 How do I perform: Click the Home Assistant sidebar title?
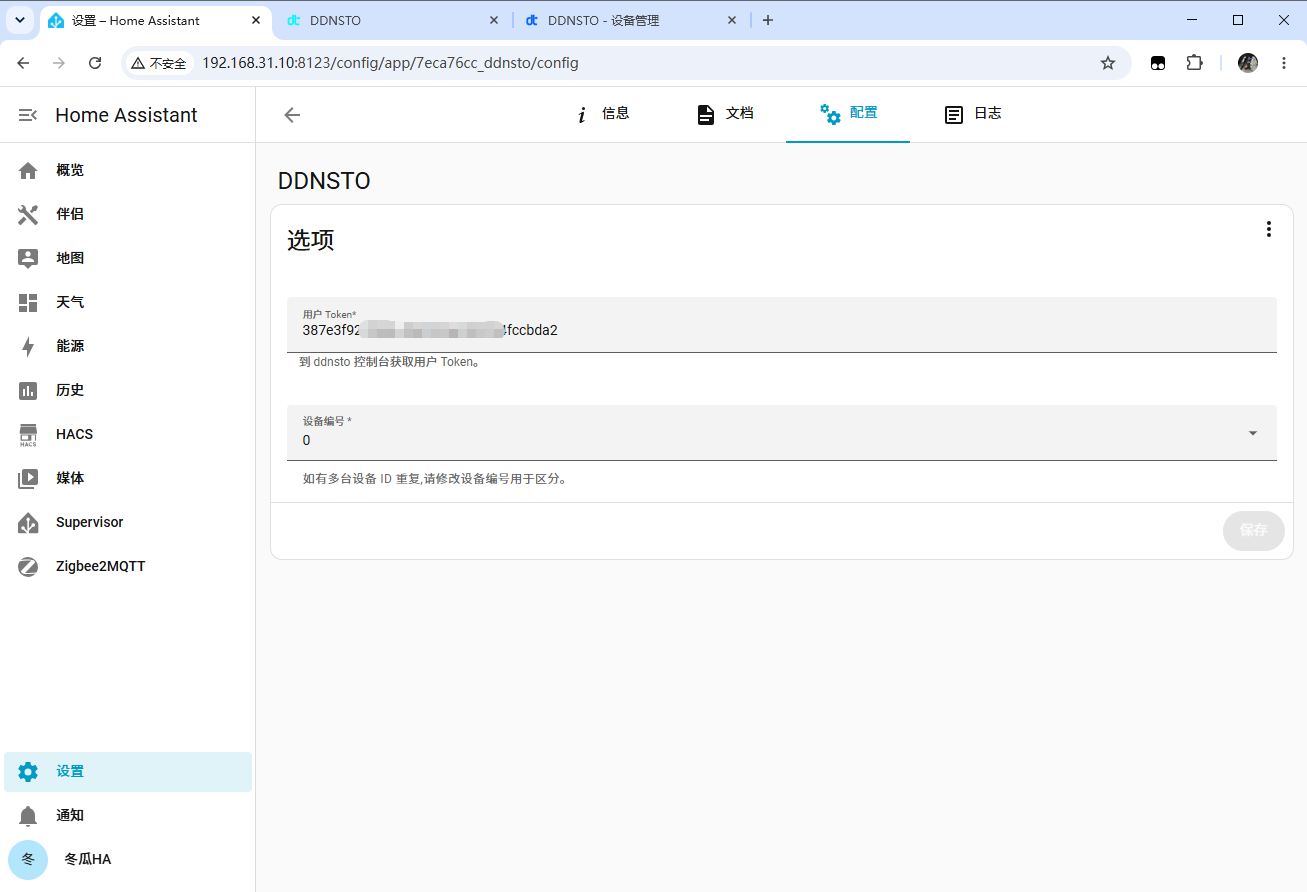pos(126,115)
